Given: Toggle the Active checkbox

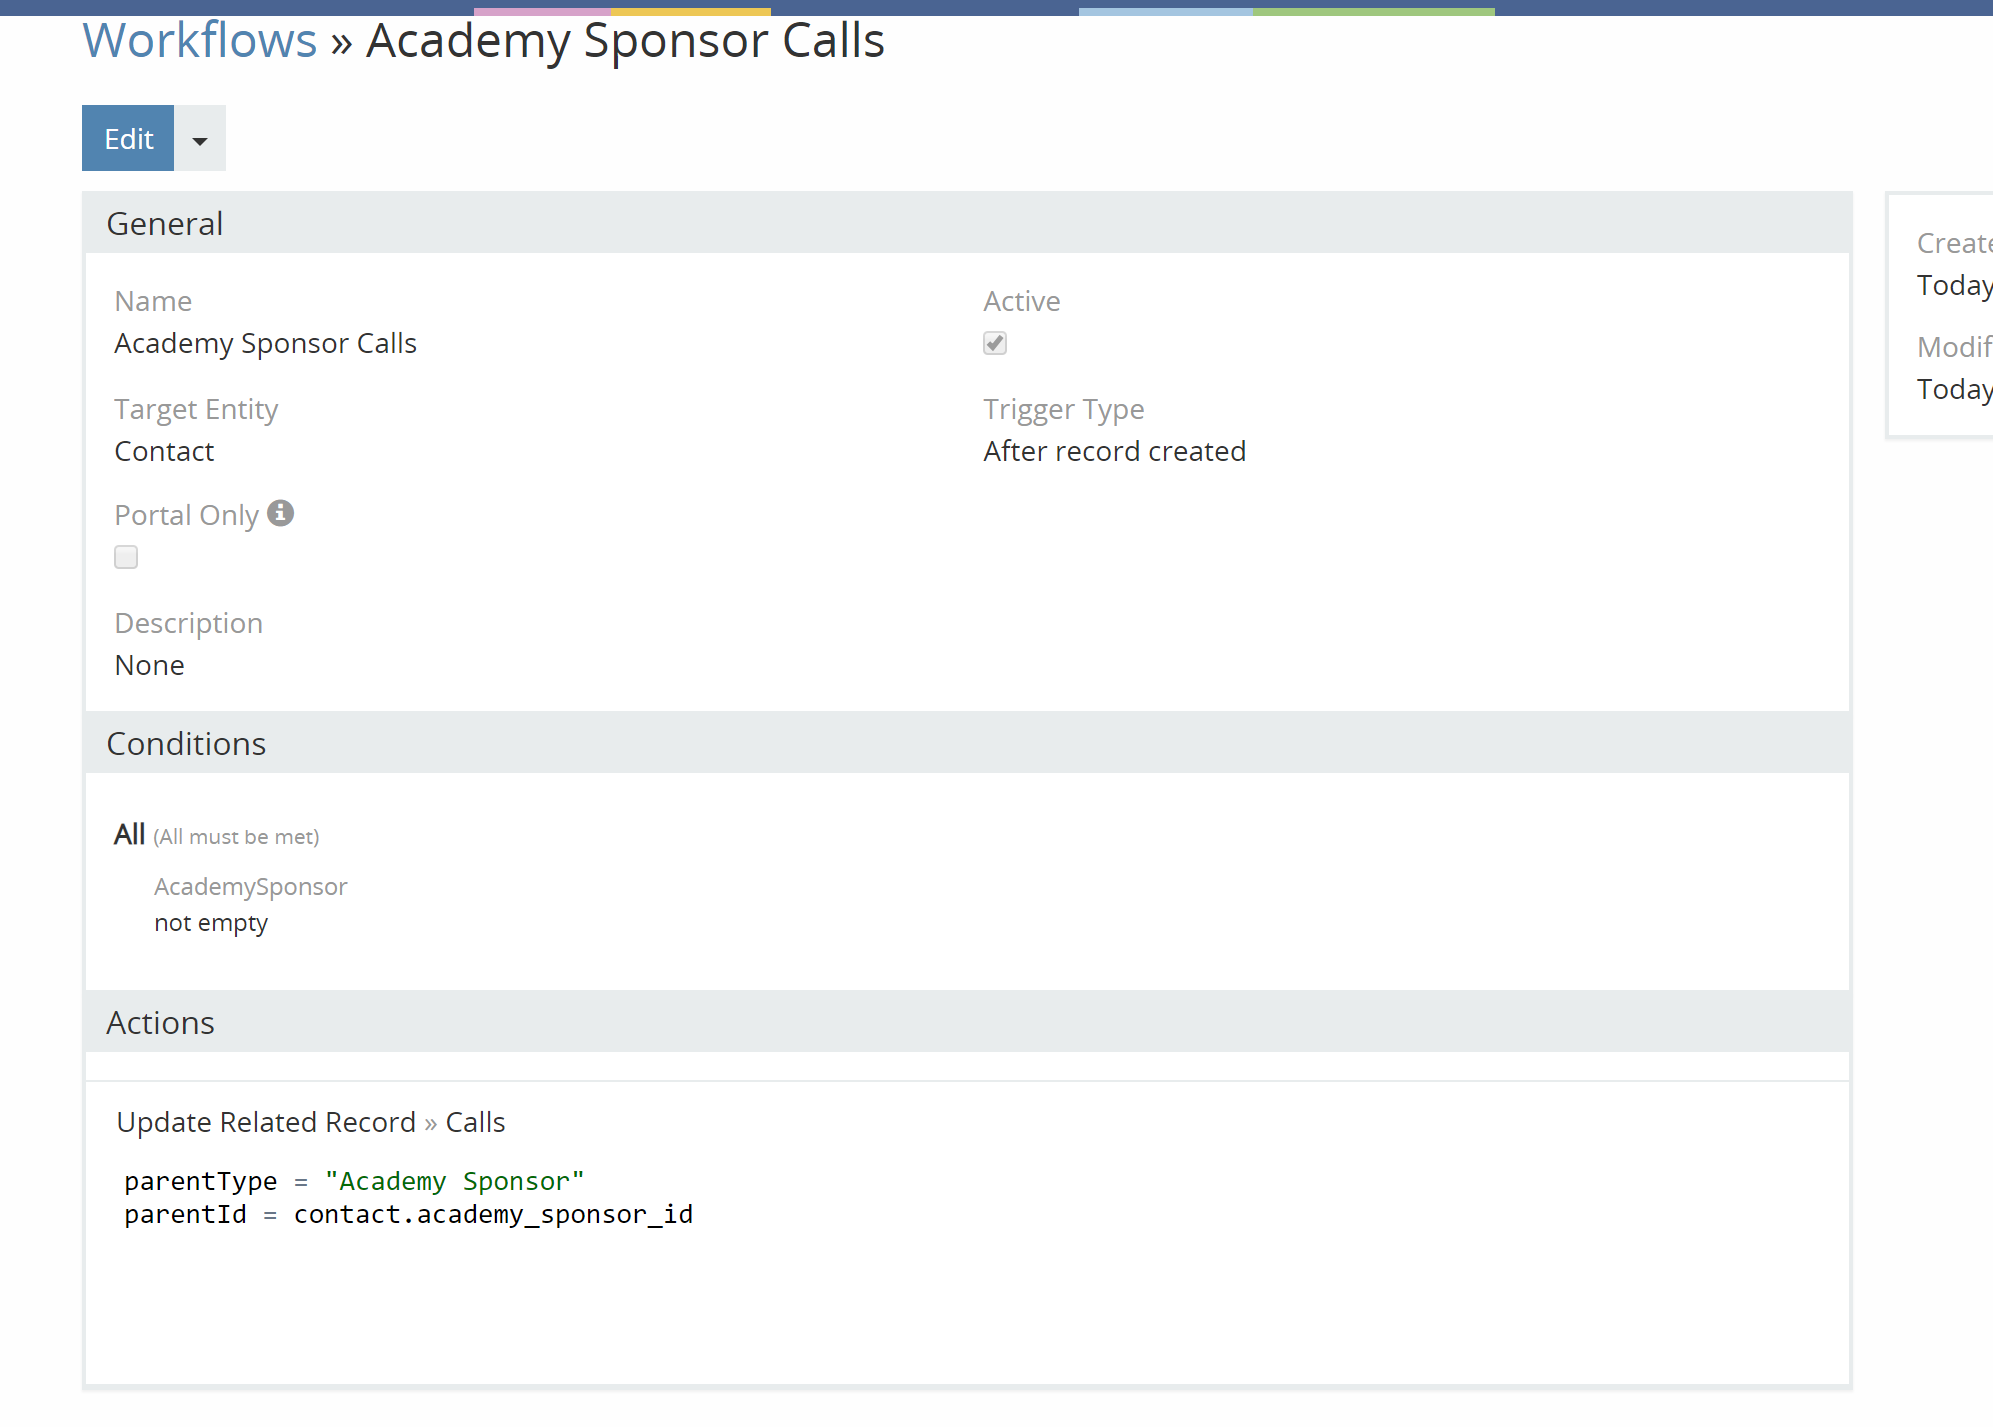Looking at the screenshot, I should (994, 343).
